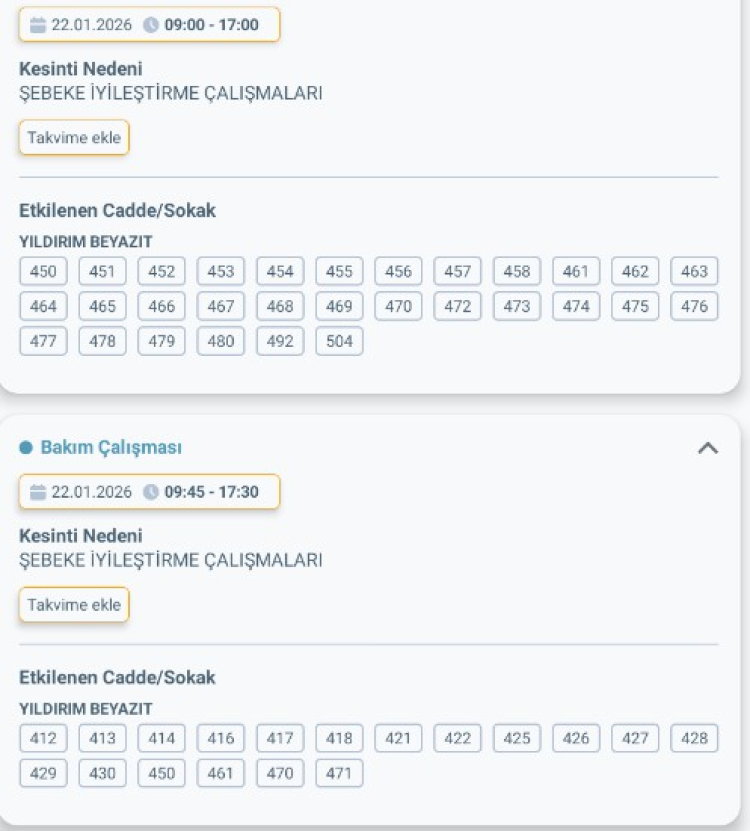Viewport: 750px width, 831px height.
Task: Choose street chip 463
Action: click(x=694, y=271)
